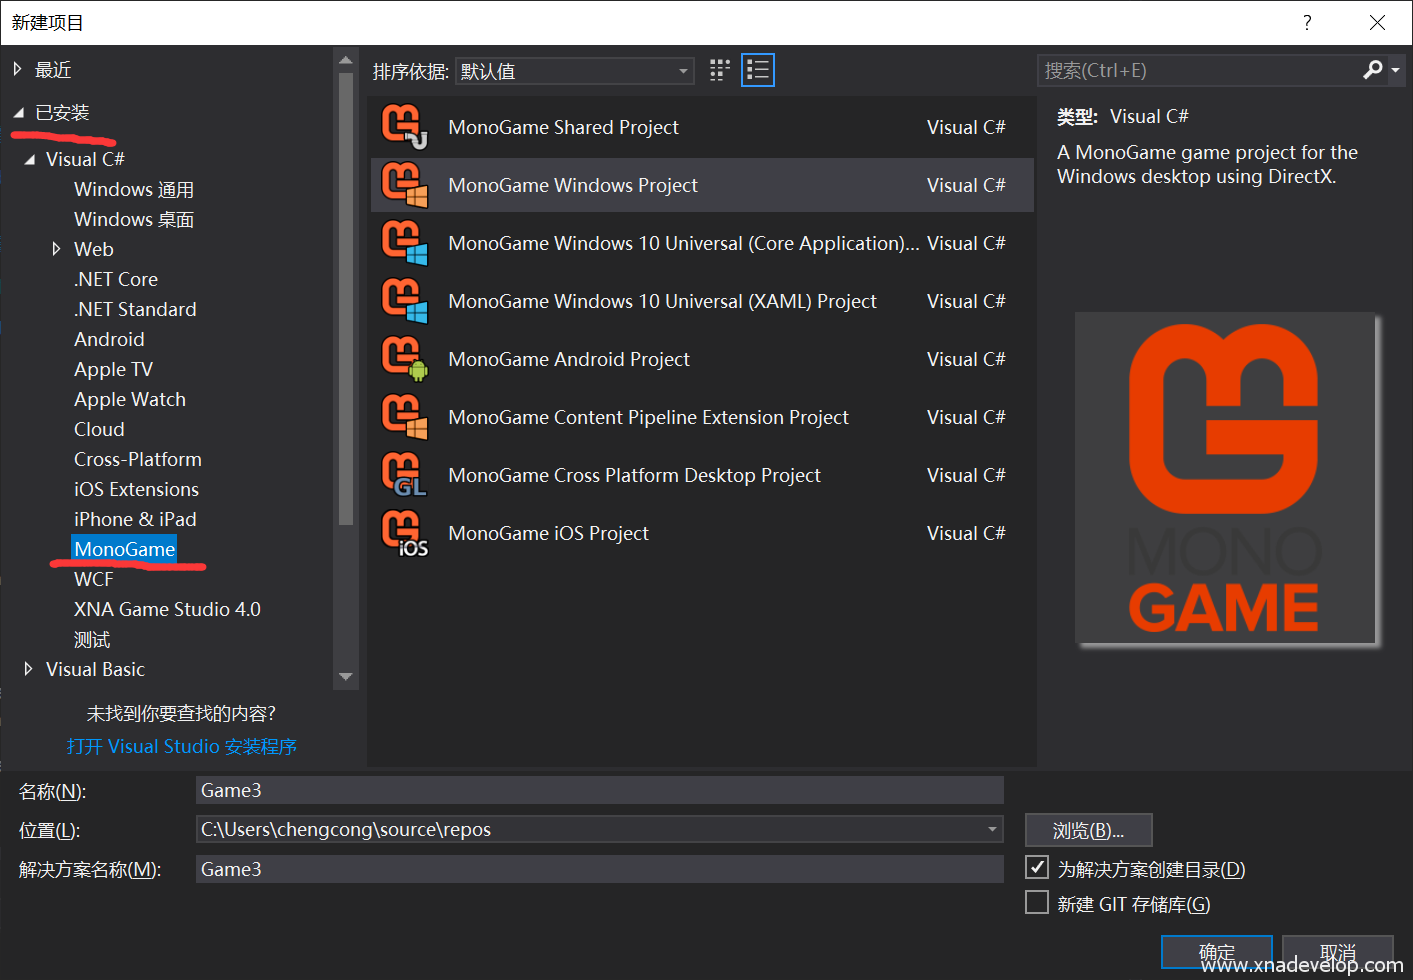Click the MonoGame Android Project icon

[x=404, y=359]
